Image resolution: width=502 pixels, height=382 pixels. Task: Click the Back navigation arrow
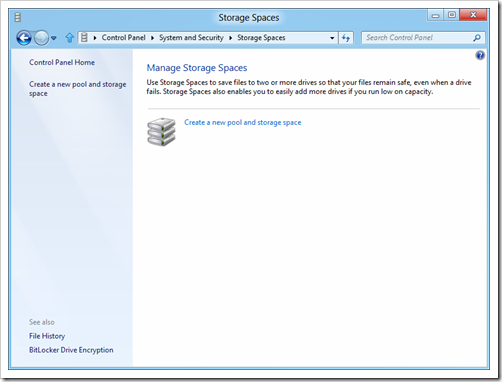click(24, 38)
